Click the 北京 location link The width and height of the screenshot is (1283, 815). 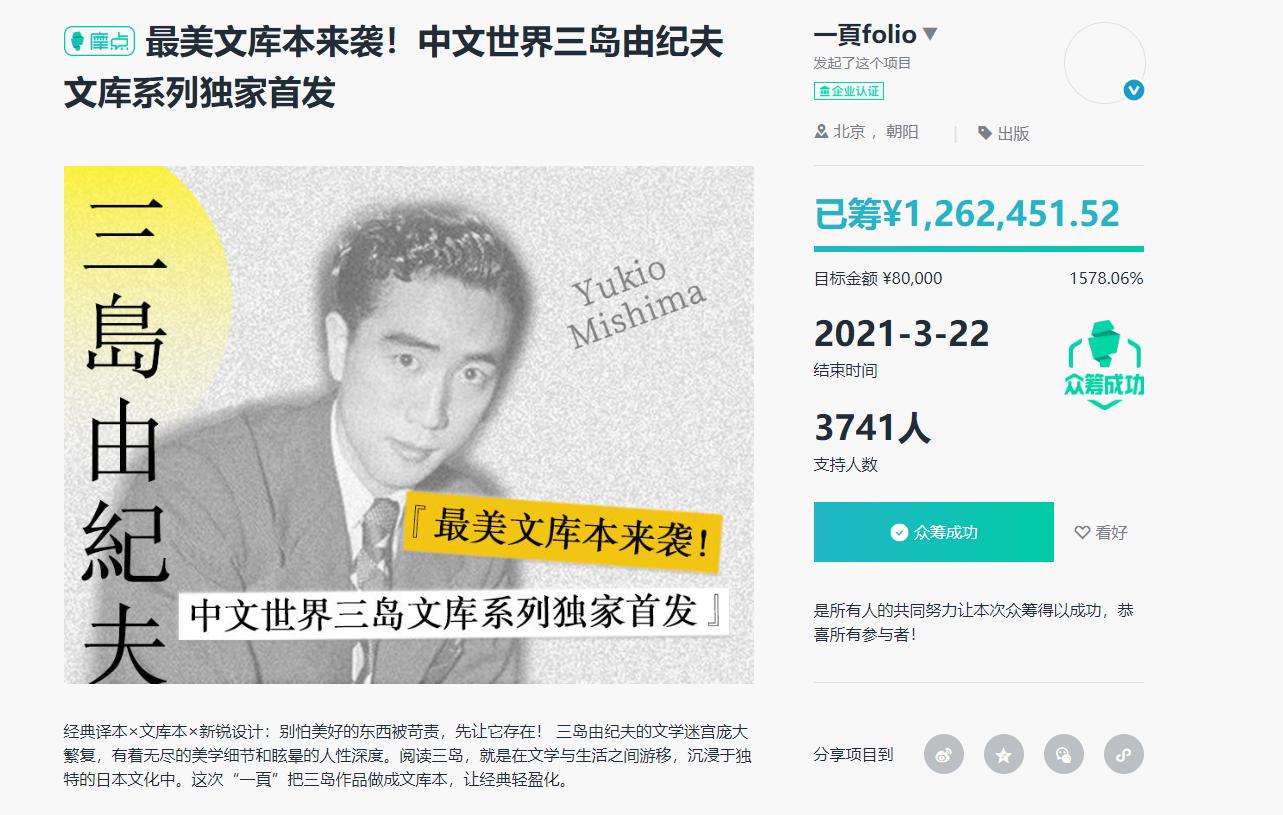[849, 132]
